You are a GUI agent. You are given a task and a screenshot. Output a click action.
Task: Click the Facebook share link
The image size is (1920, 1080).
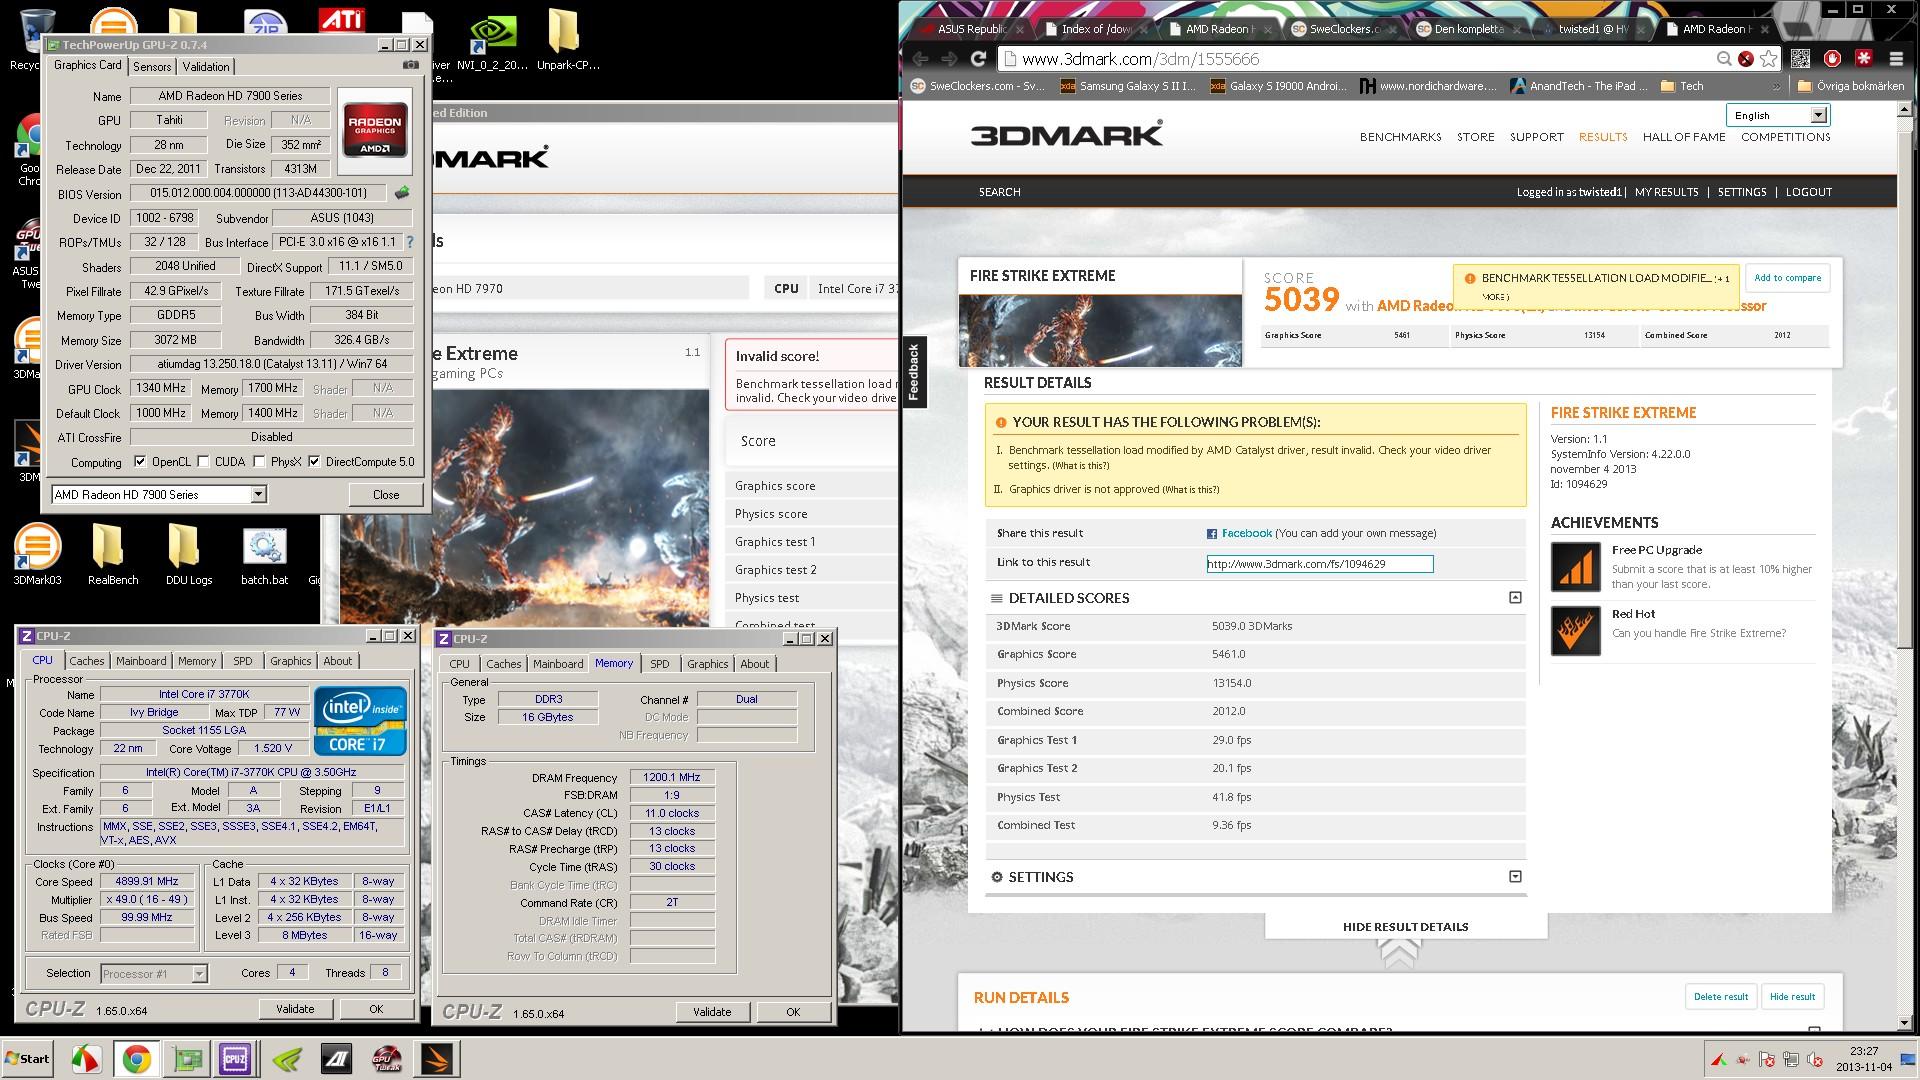click(1246, 533)
